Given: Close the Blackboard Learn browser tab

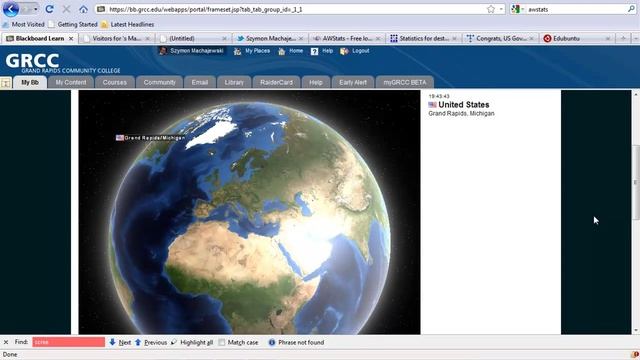Looking at the screenshot, I should point(71,38).
